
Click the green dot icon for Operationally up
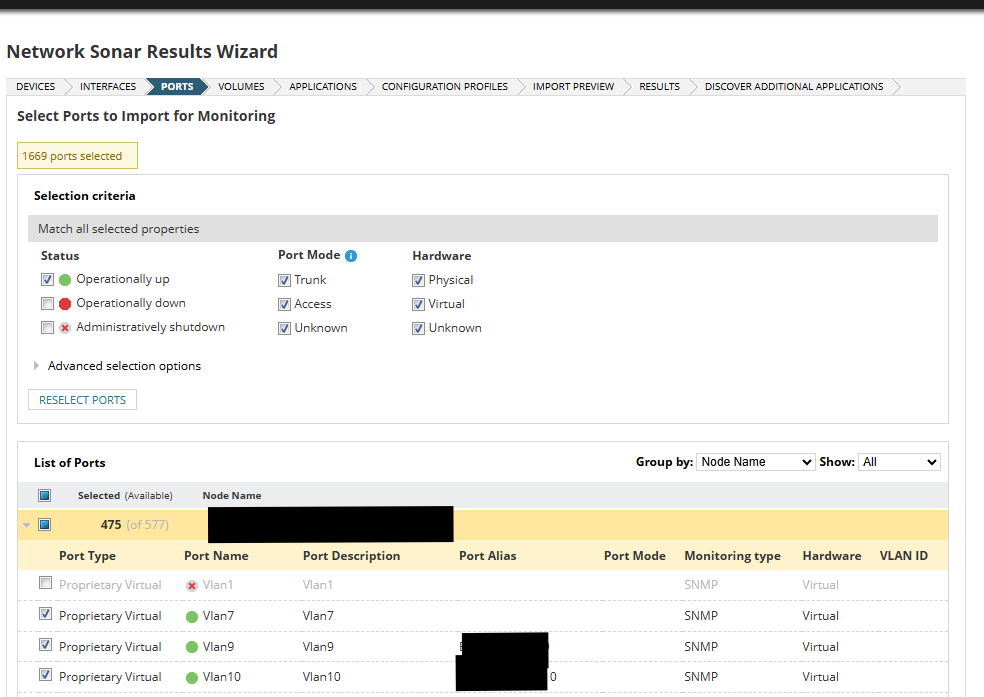(x=63, y=279)
